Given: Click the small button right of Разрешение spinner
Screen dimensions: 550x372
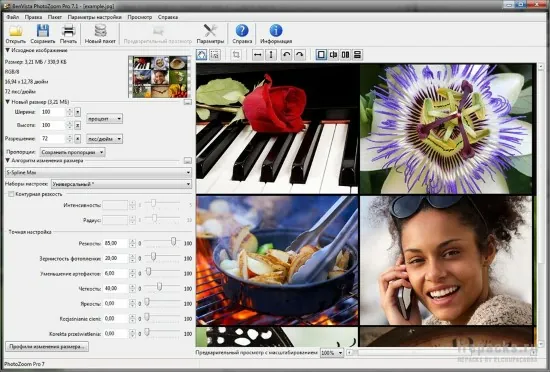Looking at the screenshot, I should coord(78,138).
